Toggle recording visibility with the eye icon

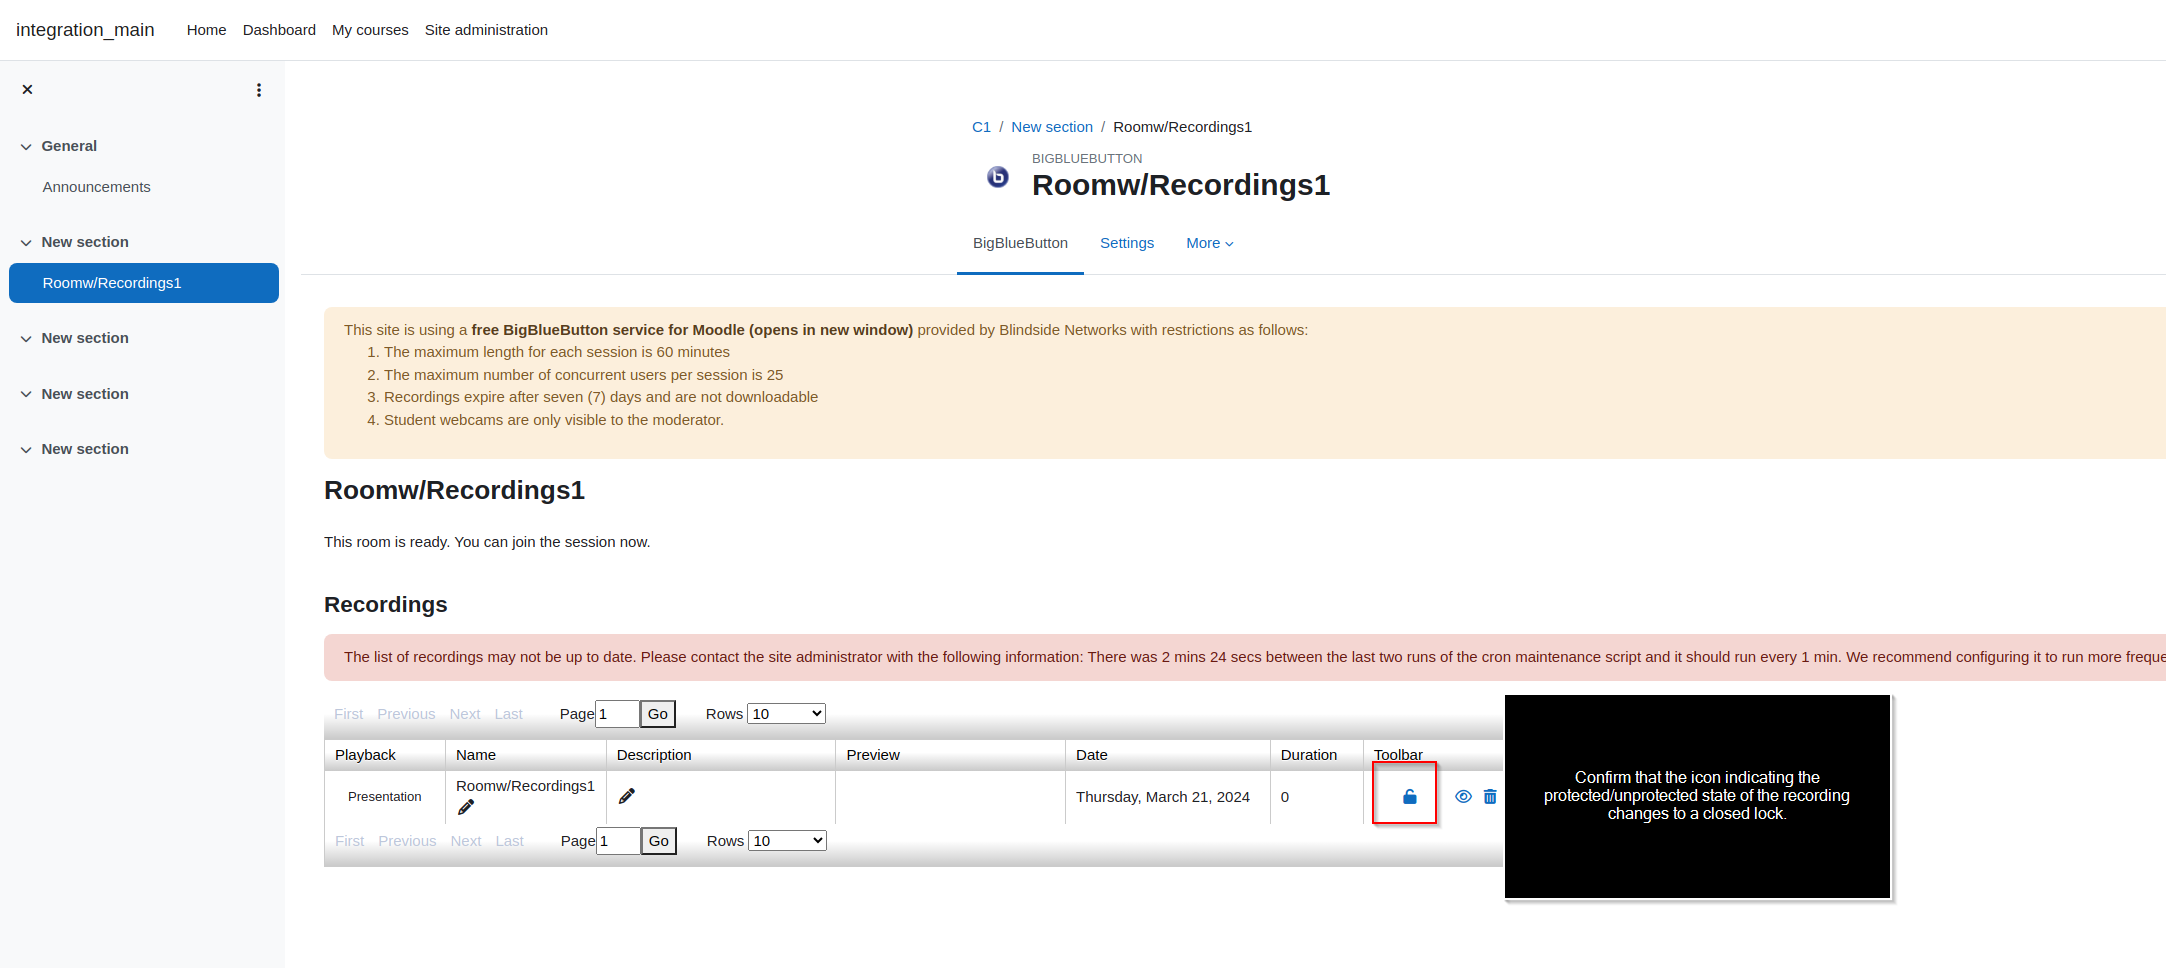(x=1463, y=797)
